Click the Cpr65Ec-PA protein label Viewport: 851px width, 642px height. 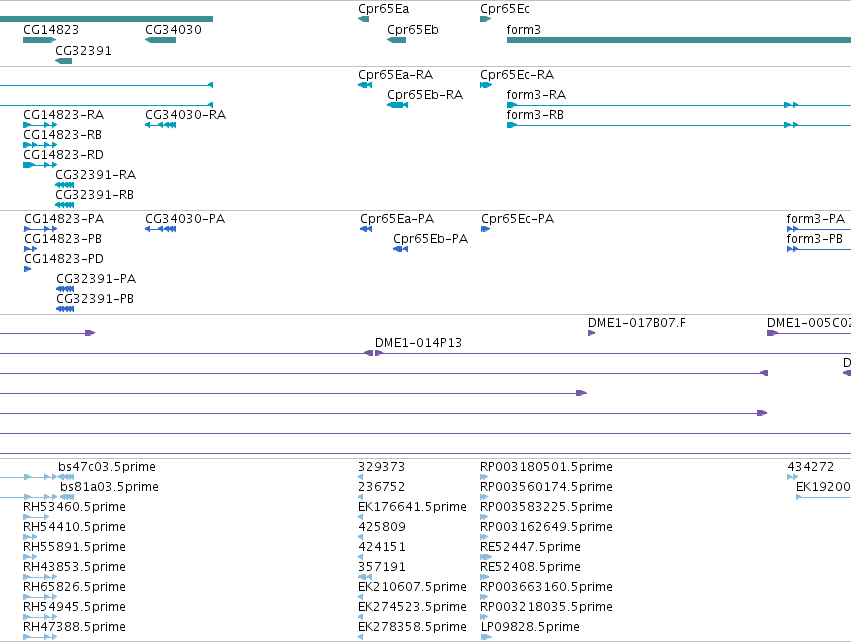[518, 219]
